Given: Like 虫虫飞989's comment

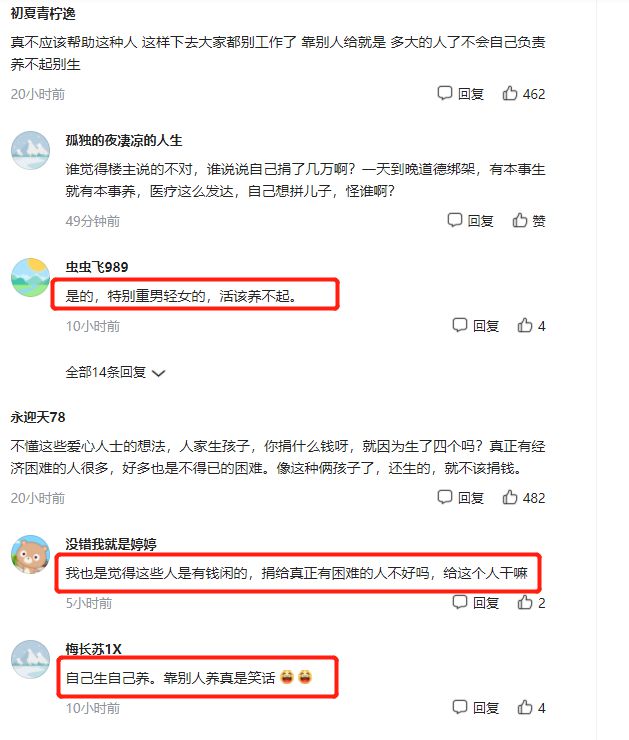Looking at the screenshot, I should (x=531, y=326).
